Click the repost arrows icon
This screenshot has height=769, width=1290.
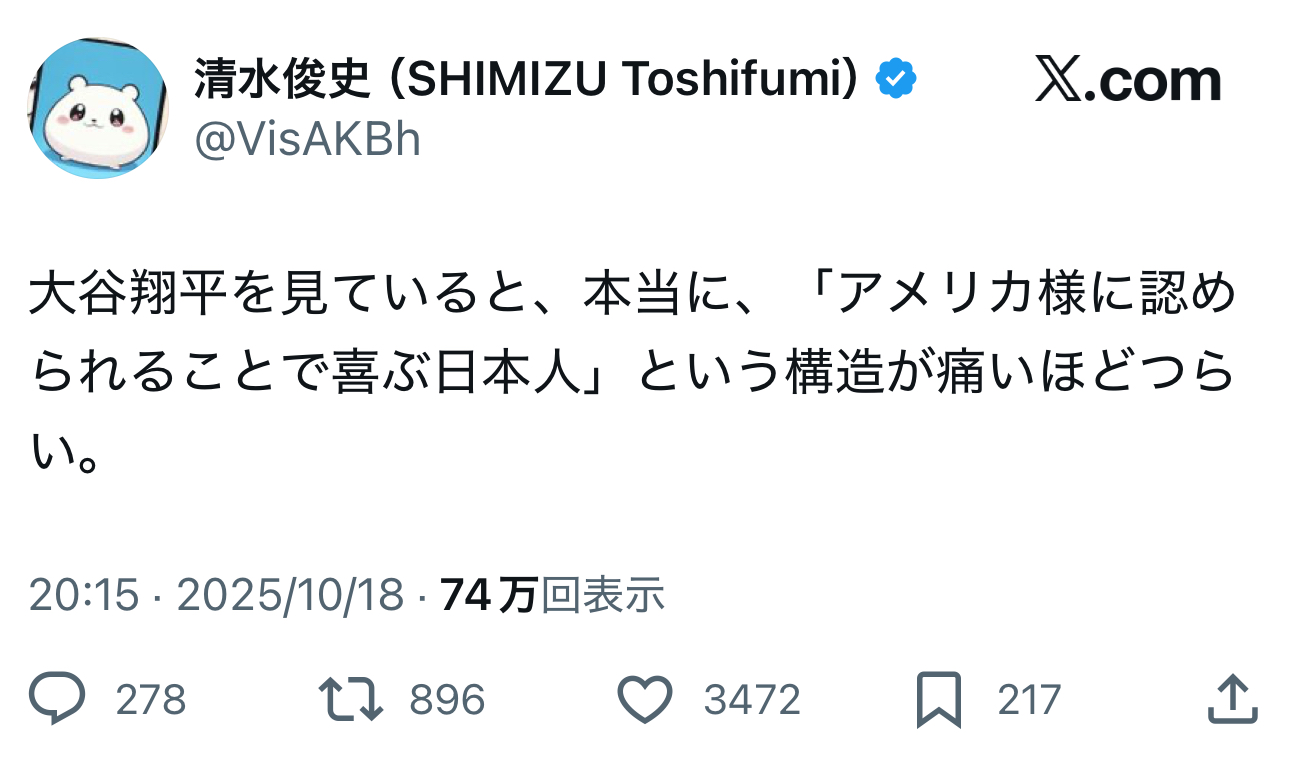350,699
